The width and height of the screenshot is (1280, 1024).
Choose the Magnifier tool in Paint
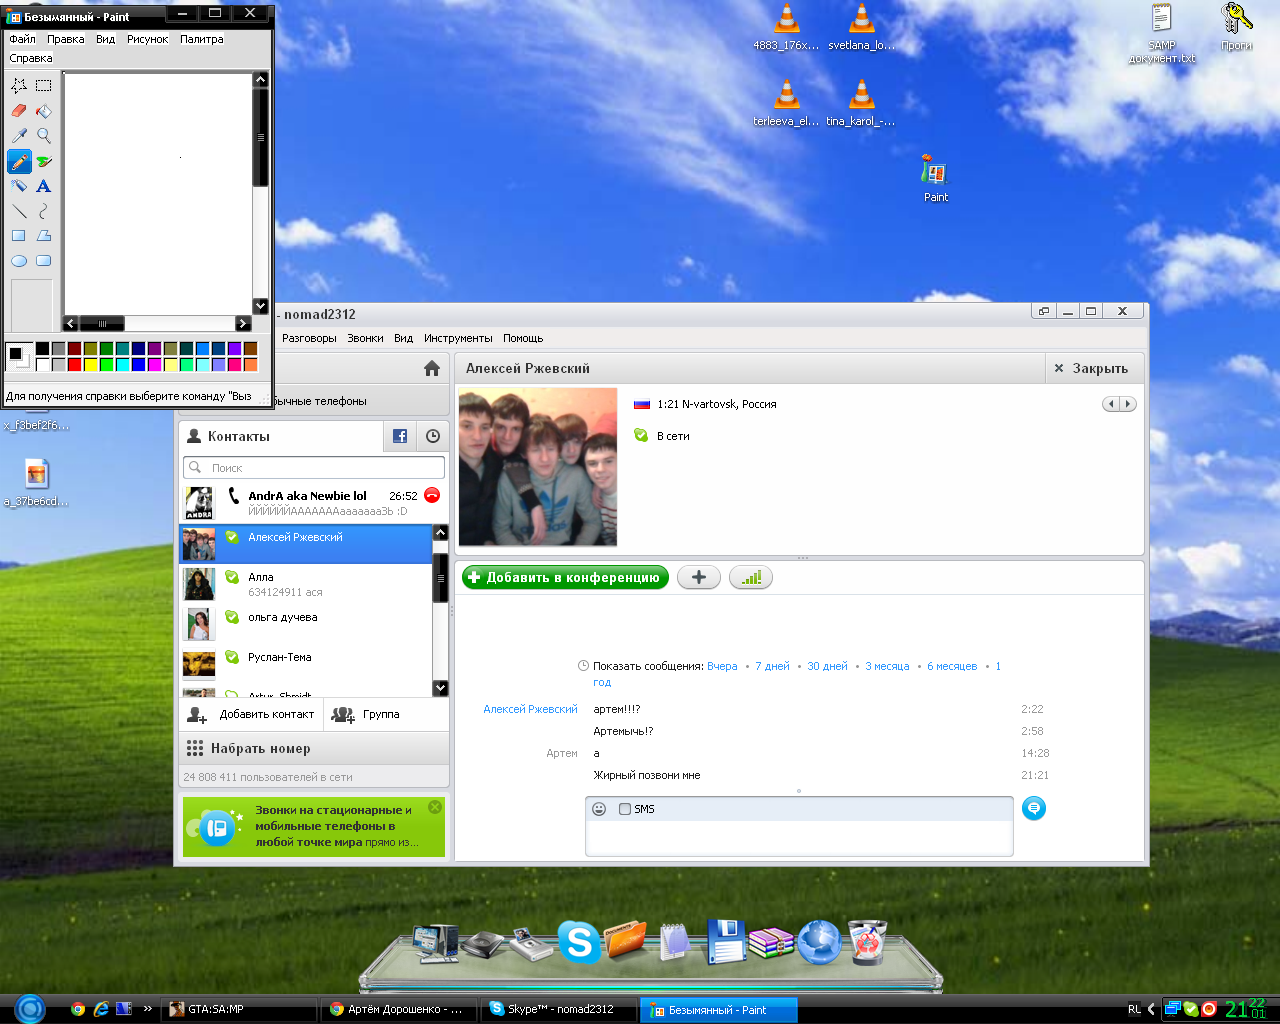[x=44, y=136]
